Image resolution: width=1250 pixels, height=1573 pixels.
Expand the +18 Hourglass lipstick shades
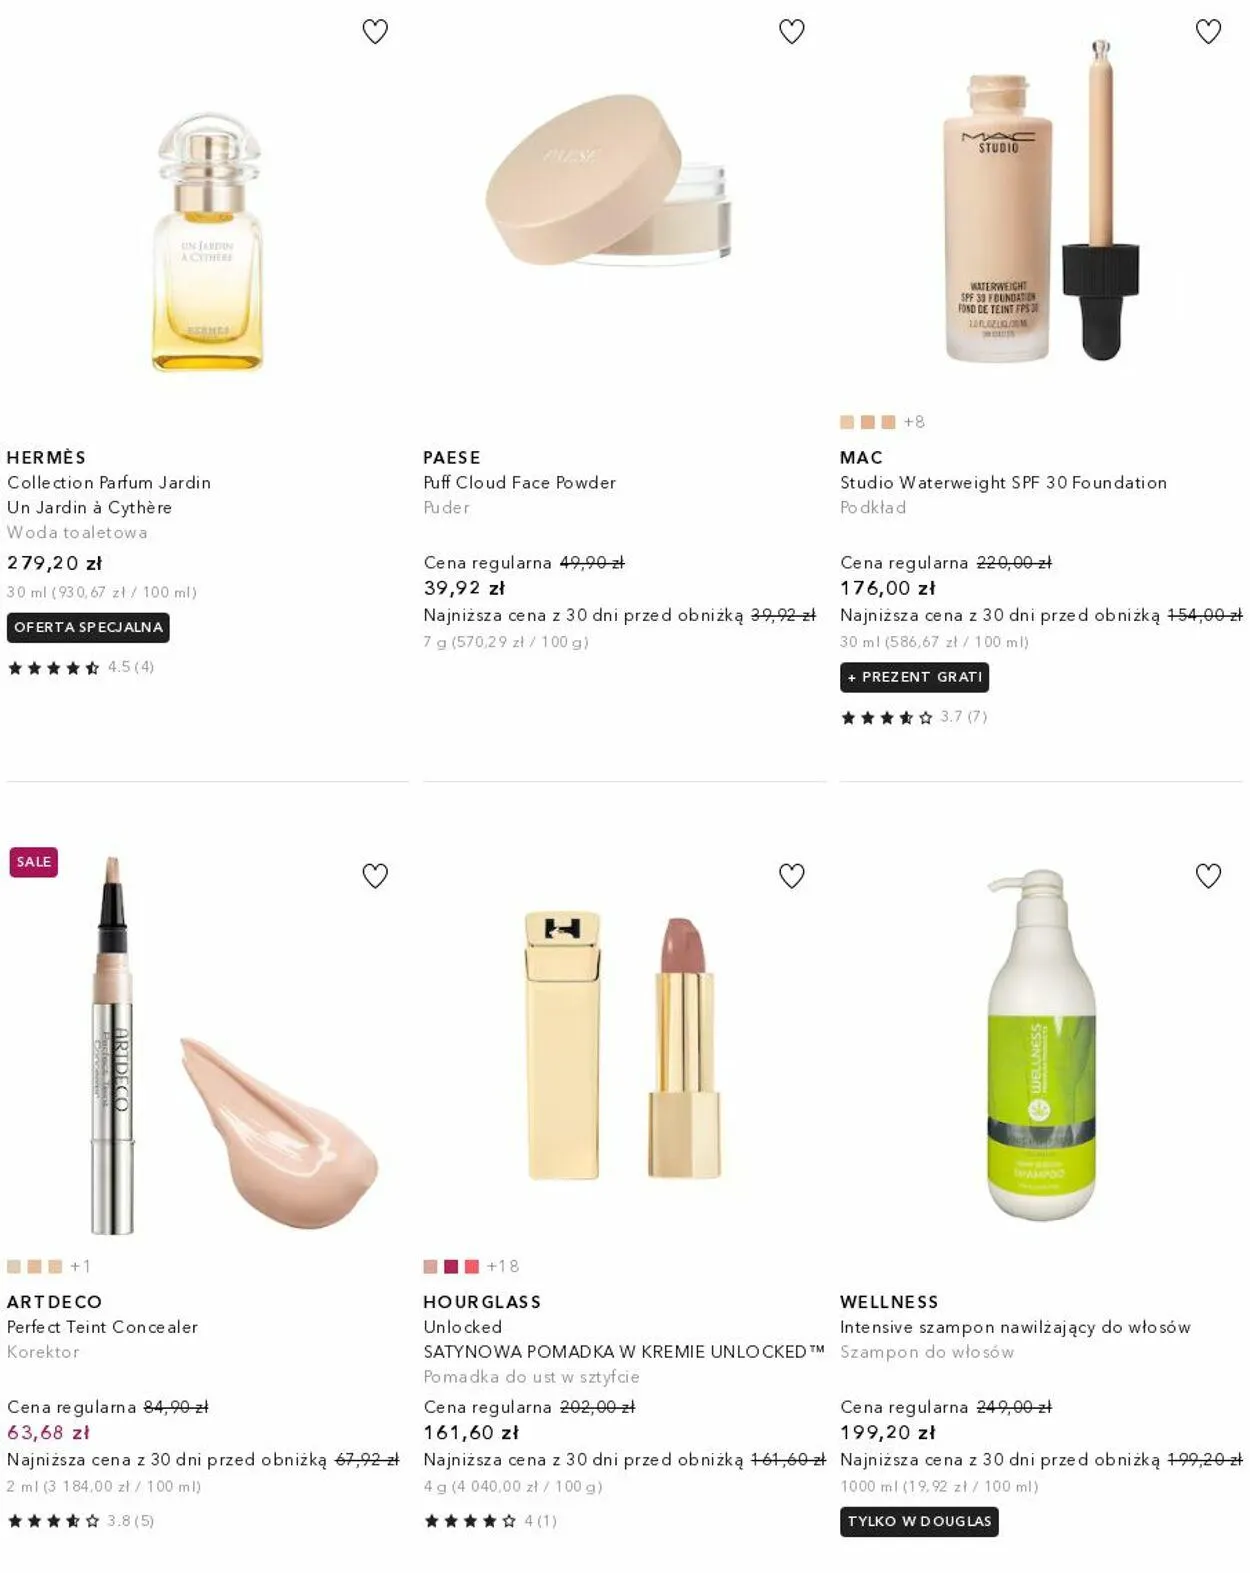(x=503, y=1266)
